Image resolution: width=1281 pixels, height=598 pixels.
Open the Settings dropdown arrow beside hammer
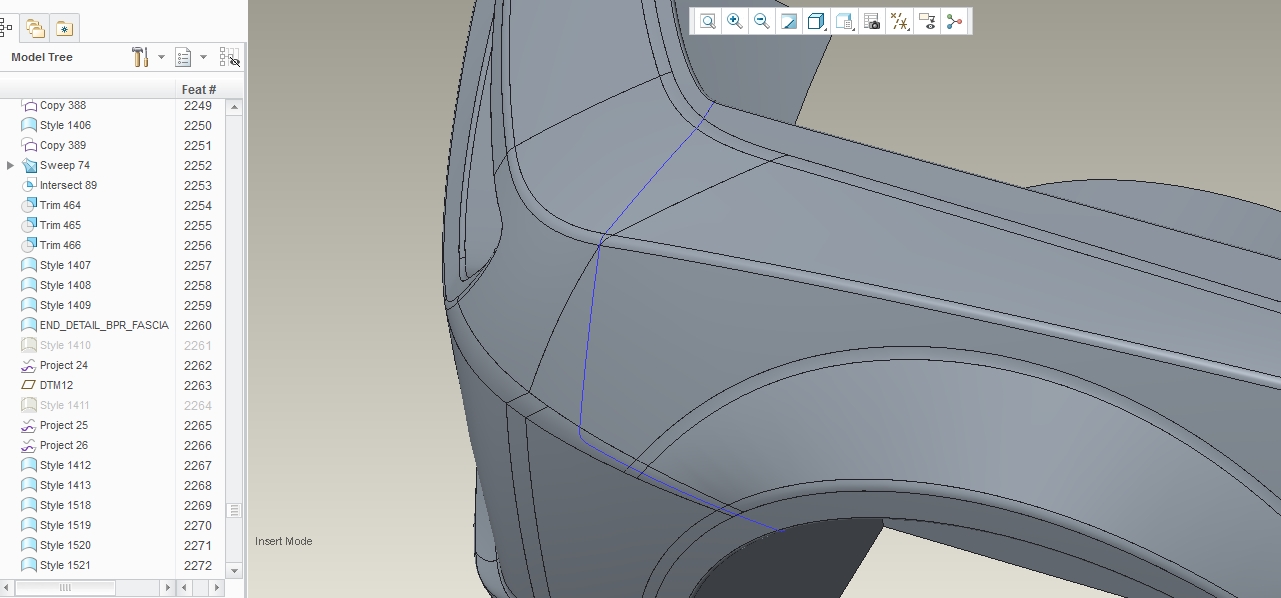[x=161, y=57]
